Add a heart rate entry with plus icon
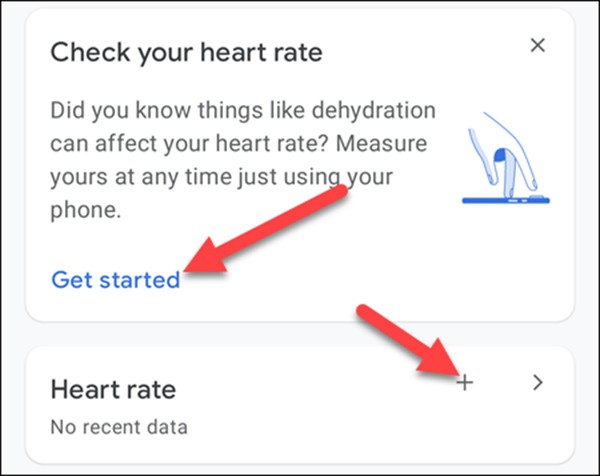The height and width of the screenshot is (476, 600). 465,381
